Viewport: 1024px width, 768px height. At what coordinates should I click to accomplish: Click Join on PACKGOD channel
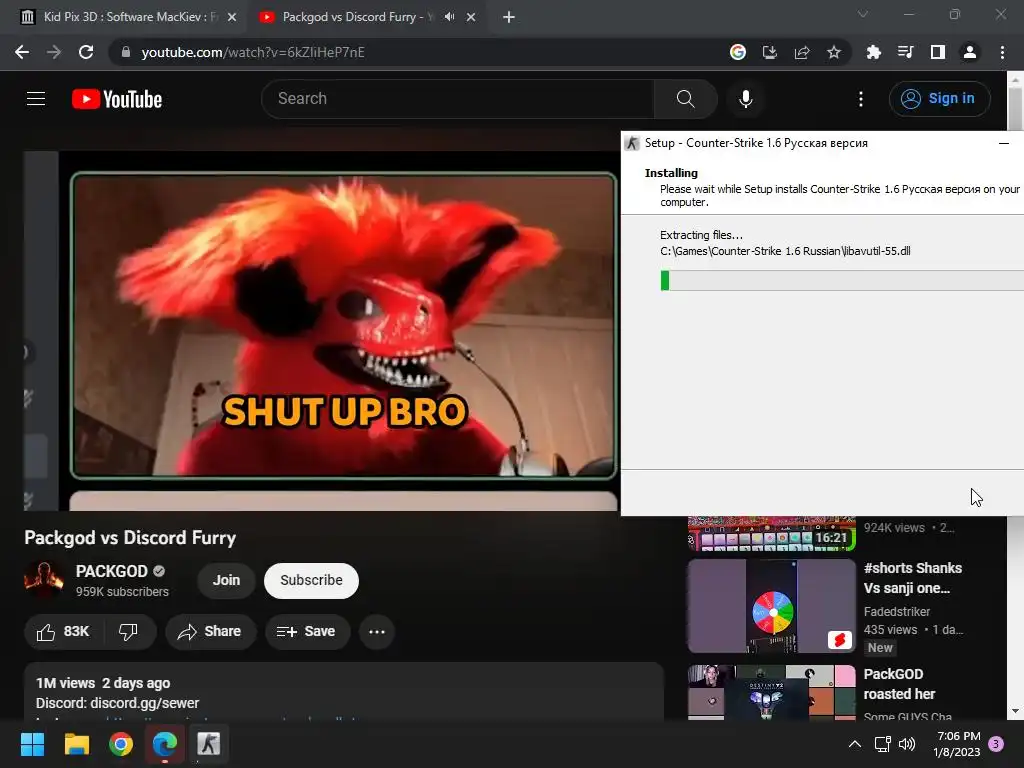tap(226, 581)
